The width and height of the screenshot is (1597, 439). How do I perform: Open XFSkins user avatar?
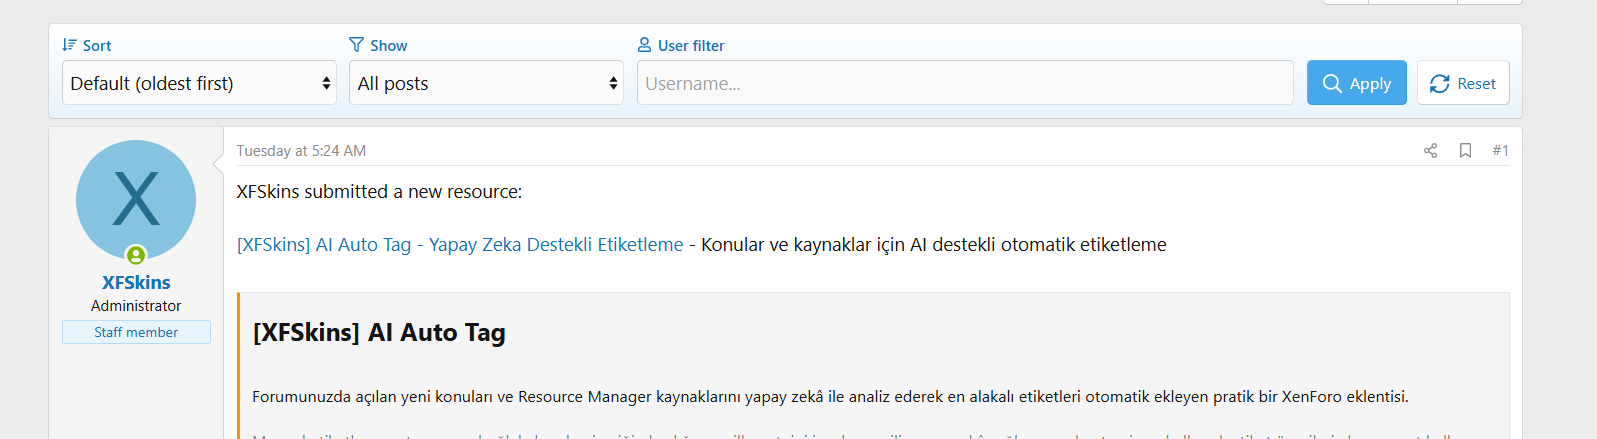coord(136,200)
